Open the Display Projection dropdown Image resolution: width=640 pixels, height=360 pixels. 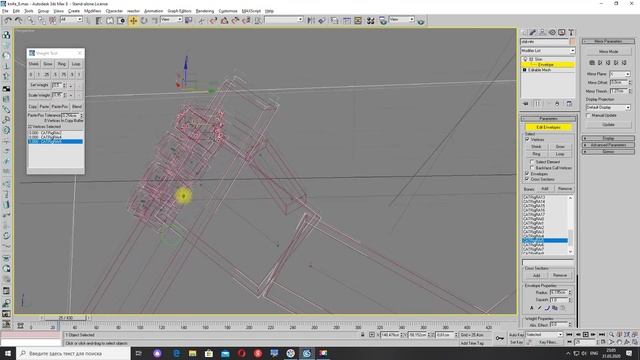(608, 107)
